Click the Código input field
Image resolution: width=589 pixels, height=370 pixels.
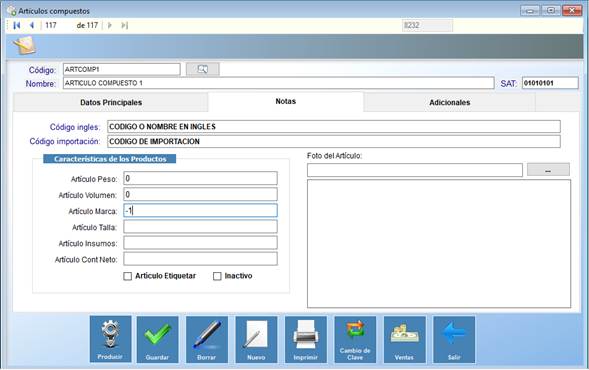coord(122,69)
